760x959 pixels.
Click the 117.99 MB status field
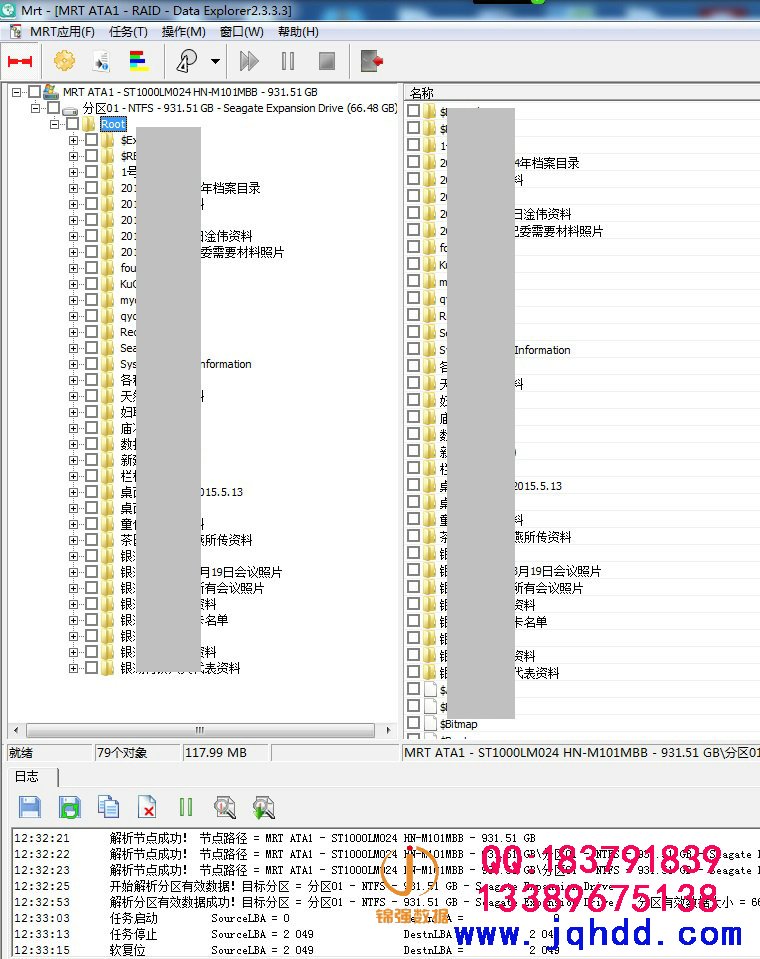(225, 753)
